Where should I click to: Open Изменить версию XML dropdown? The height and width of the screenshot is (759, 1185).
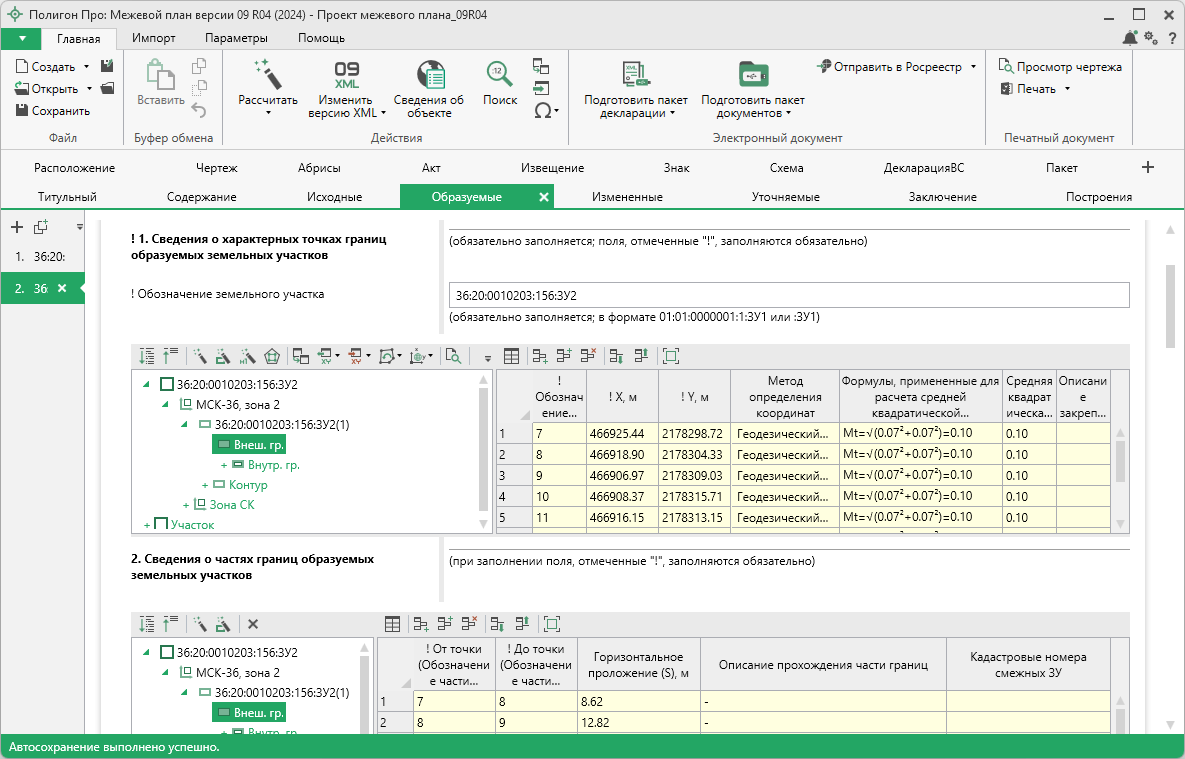tap(346, 107)
